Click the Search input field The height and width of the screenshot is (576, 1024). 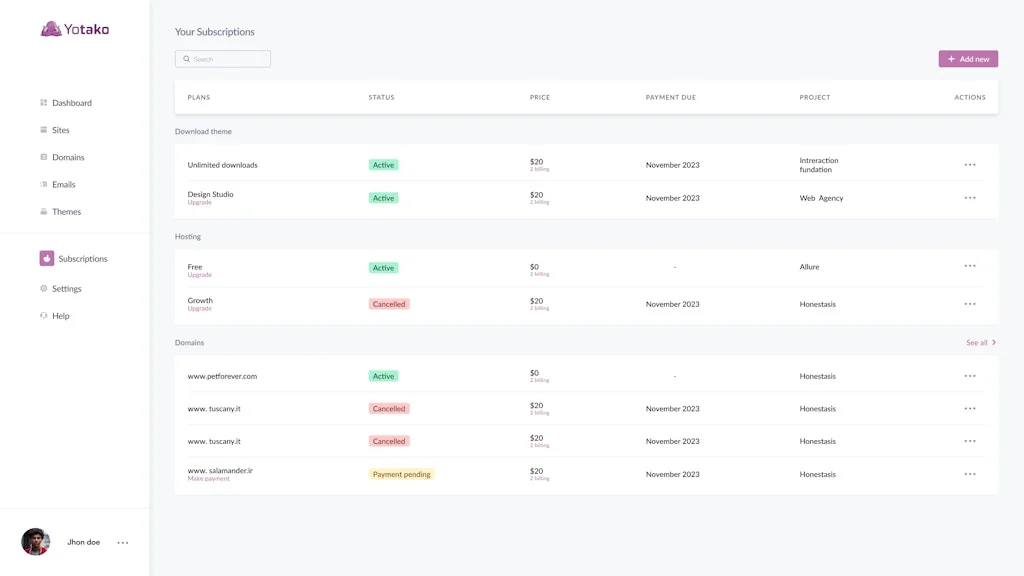tap(223, 59)
